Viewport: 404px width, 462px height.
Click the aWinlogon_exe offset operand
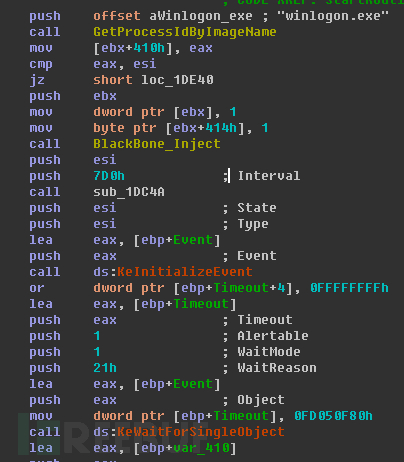pos(201,16)
